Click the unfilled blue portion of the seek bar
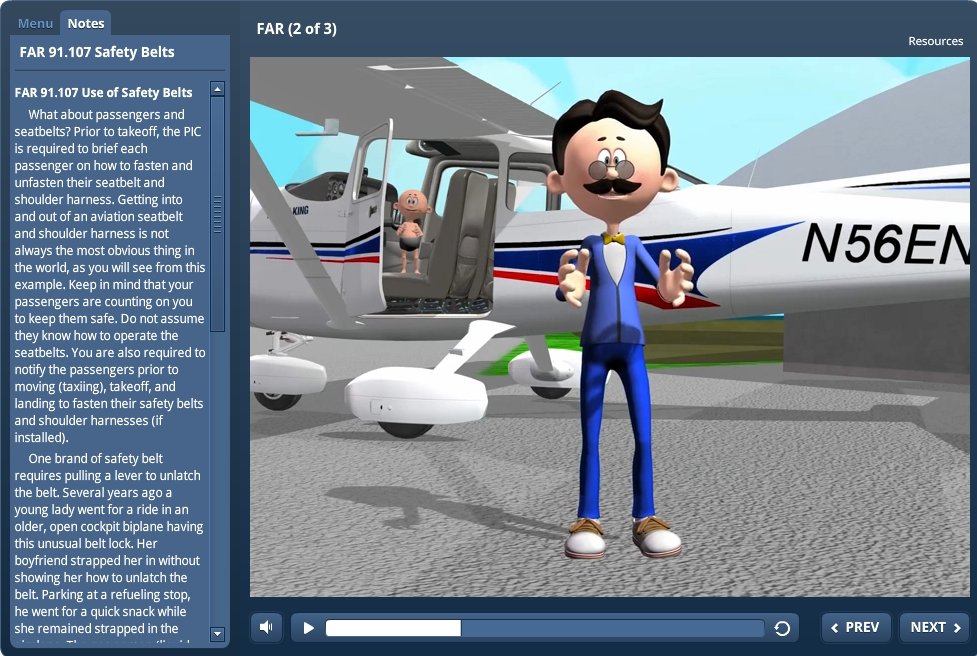The image size is (977, 656). click(x=610, y=628)
